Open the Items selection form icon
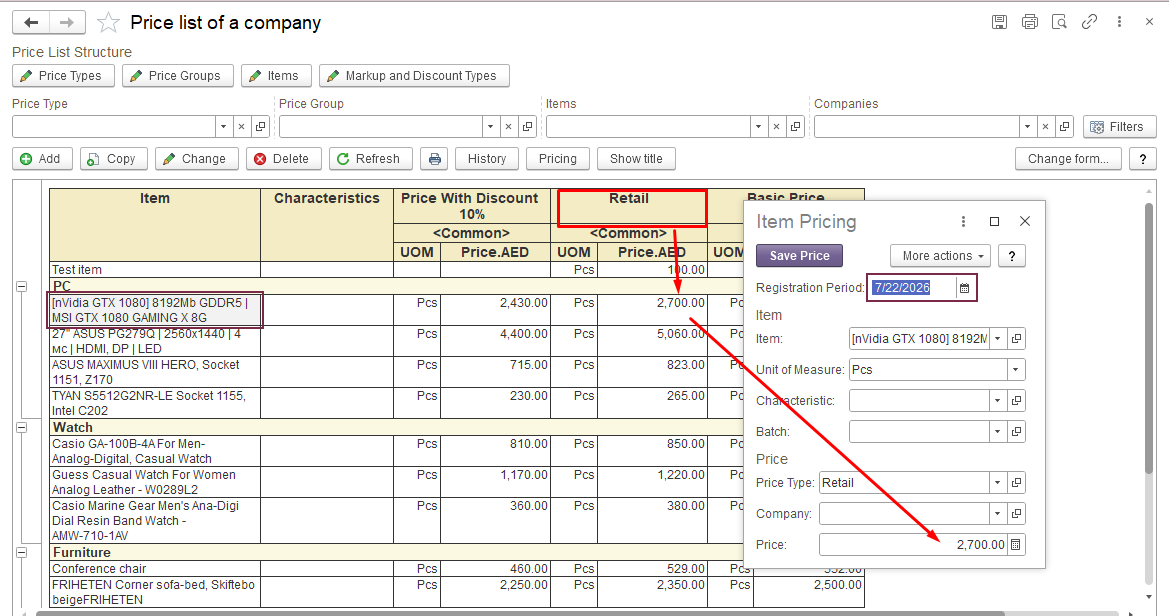This screenshot has height=616, width=1169. 795,127
